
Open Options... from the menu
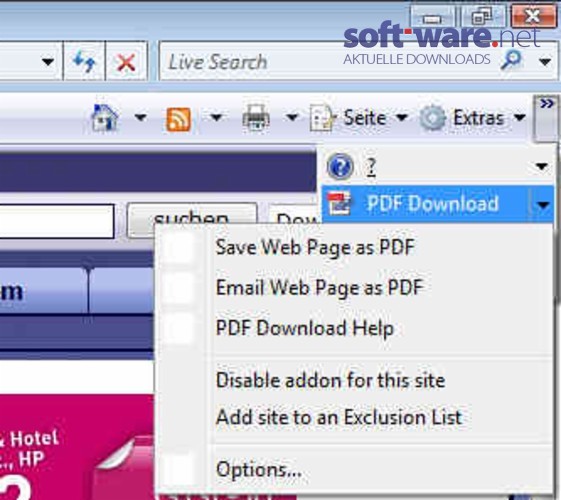click(x=259, y=469)
